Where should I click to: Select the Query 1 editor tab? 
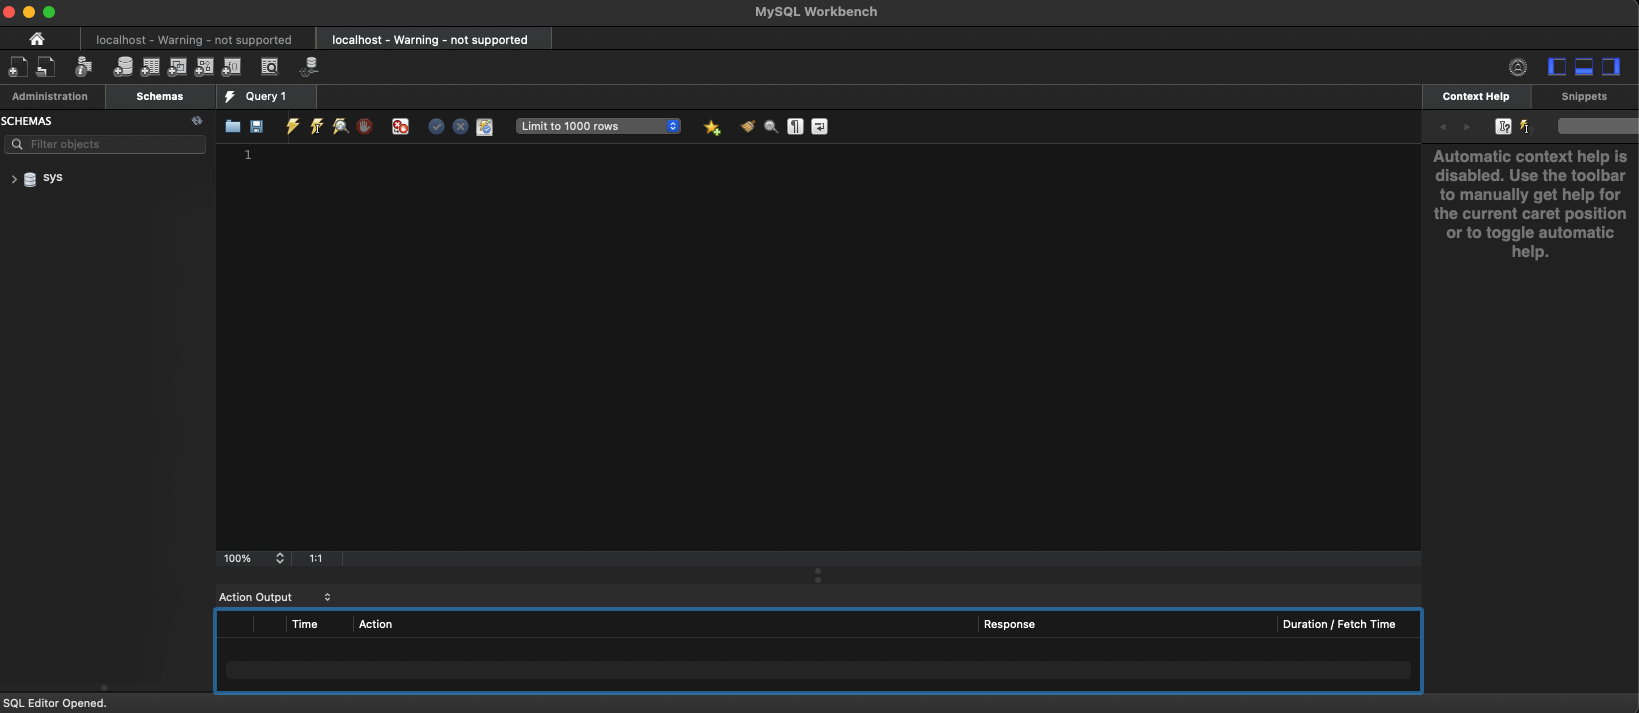pos(266,97)
